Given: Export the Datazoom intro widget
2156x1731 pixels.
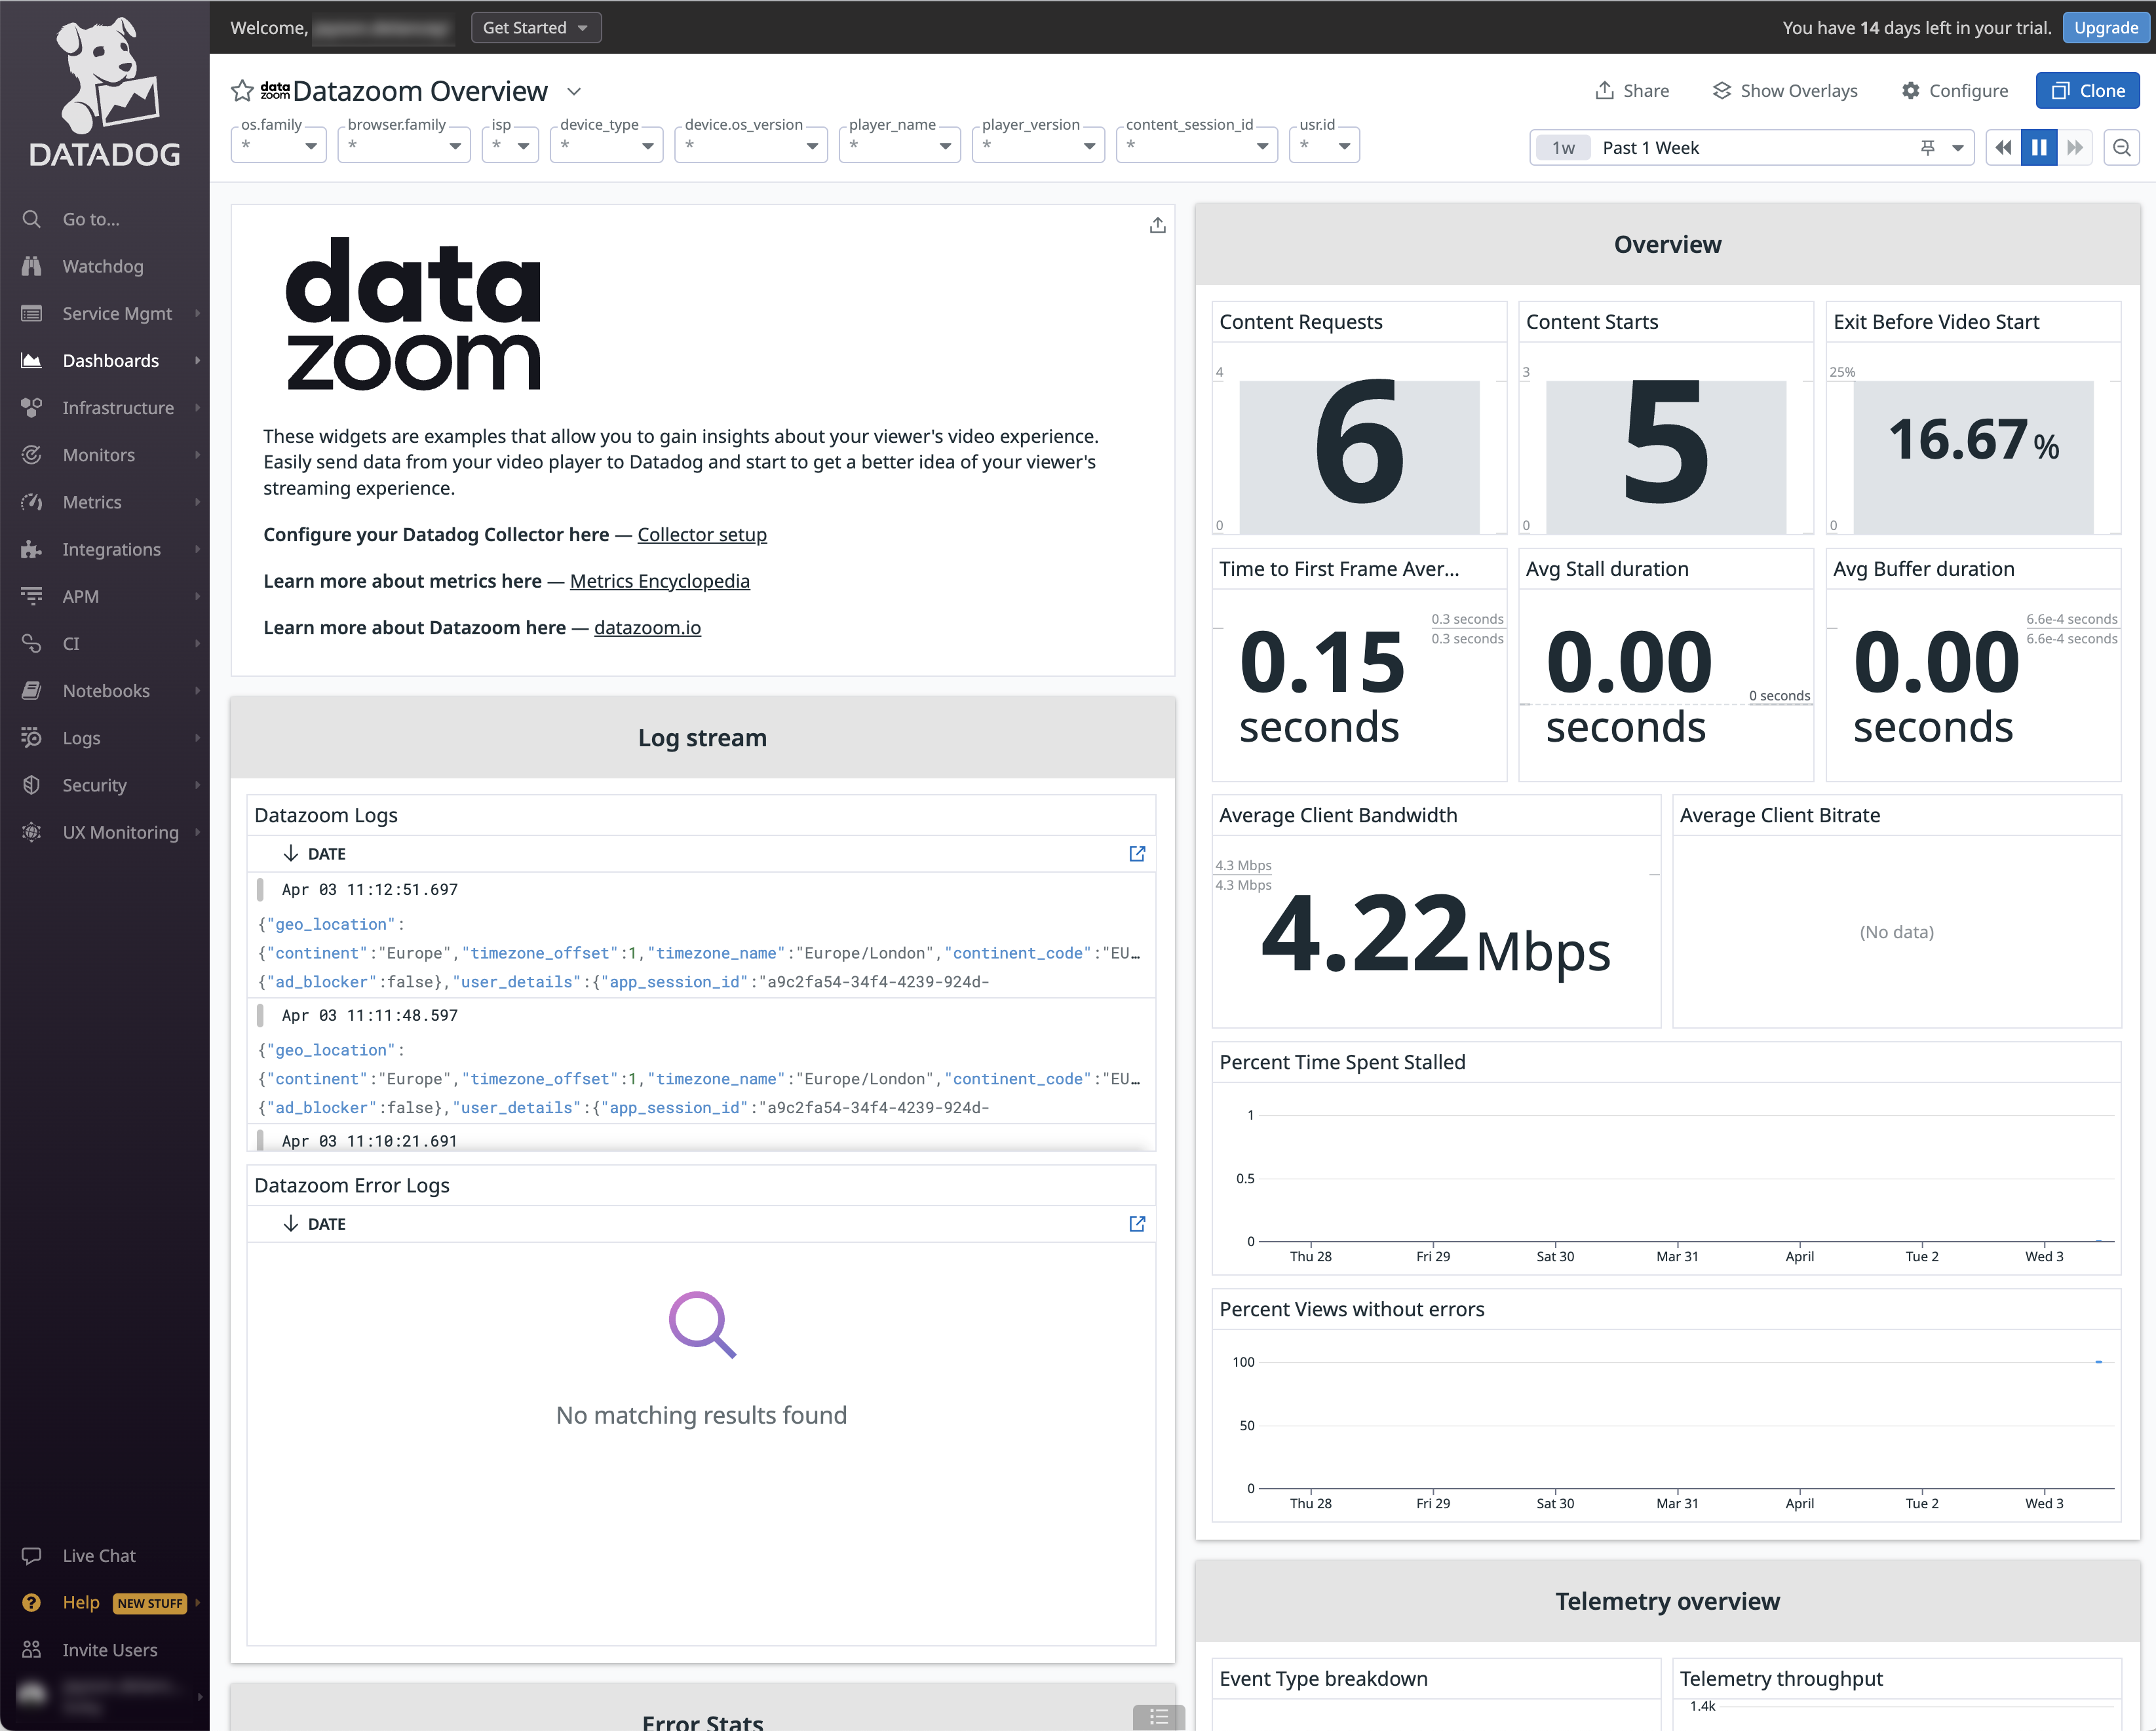Looking at the screenshot, I should point(1157,226).
